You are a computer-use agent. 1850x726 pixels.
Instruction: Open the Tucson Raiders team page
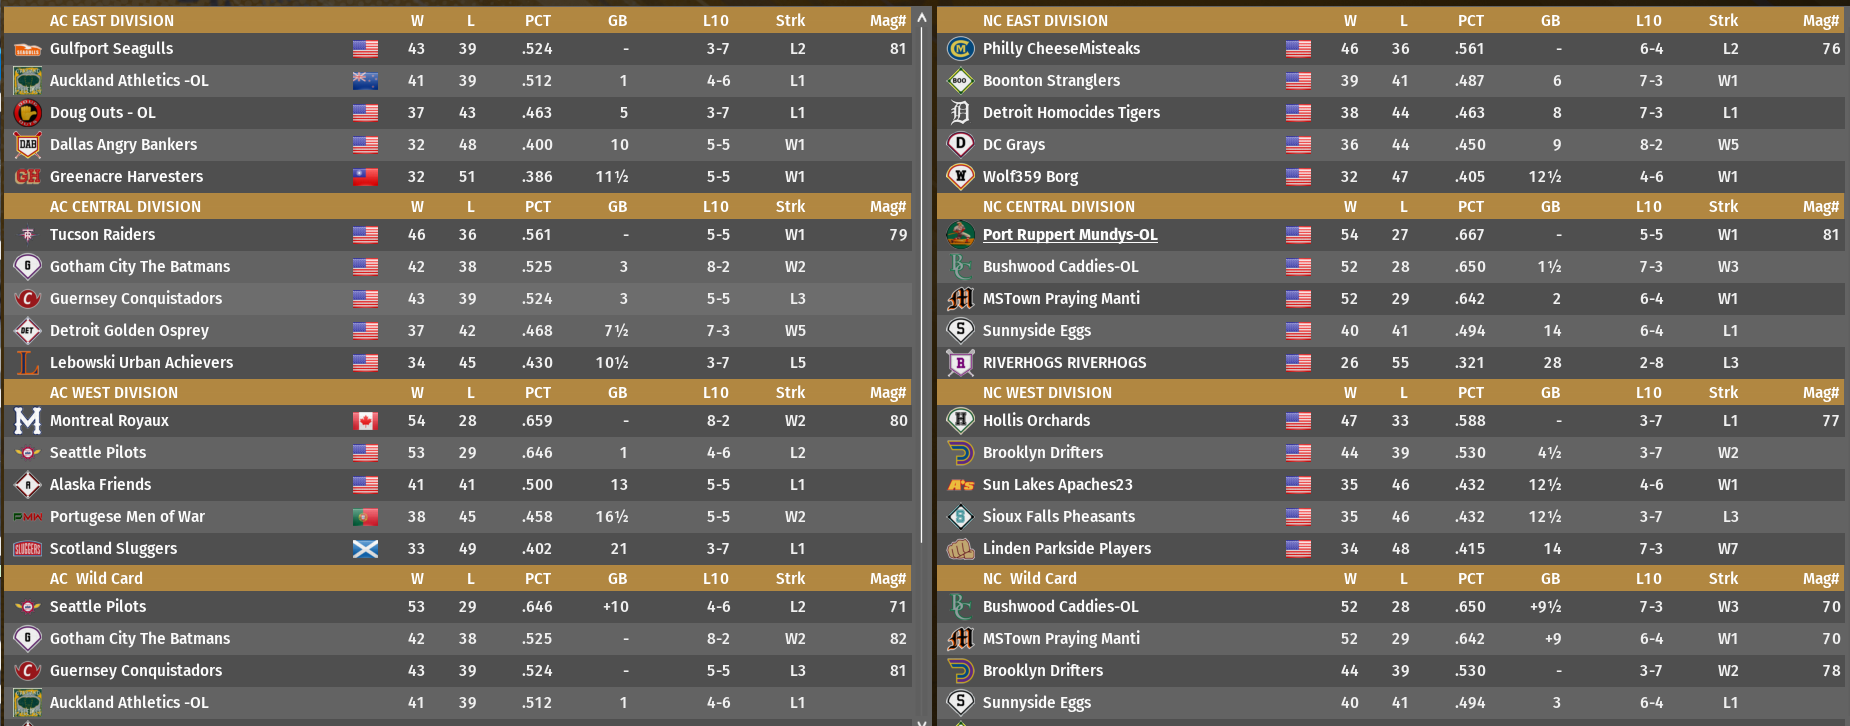[x=102, y=235]
